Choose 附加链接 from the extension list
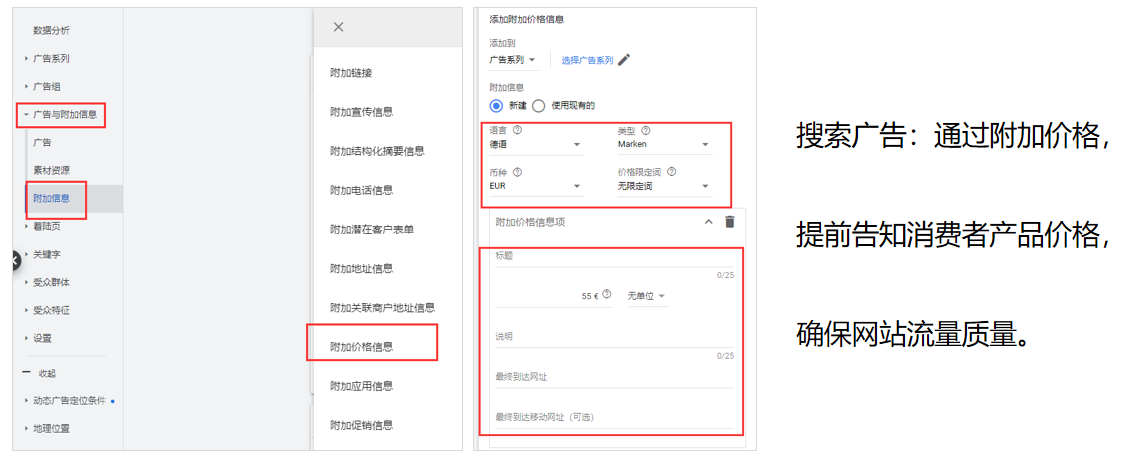The height and width of the screenshot is (459, 1133). click(351, 73)
